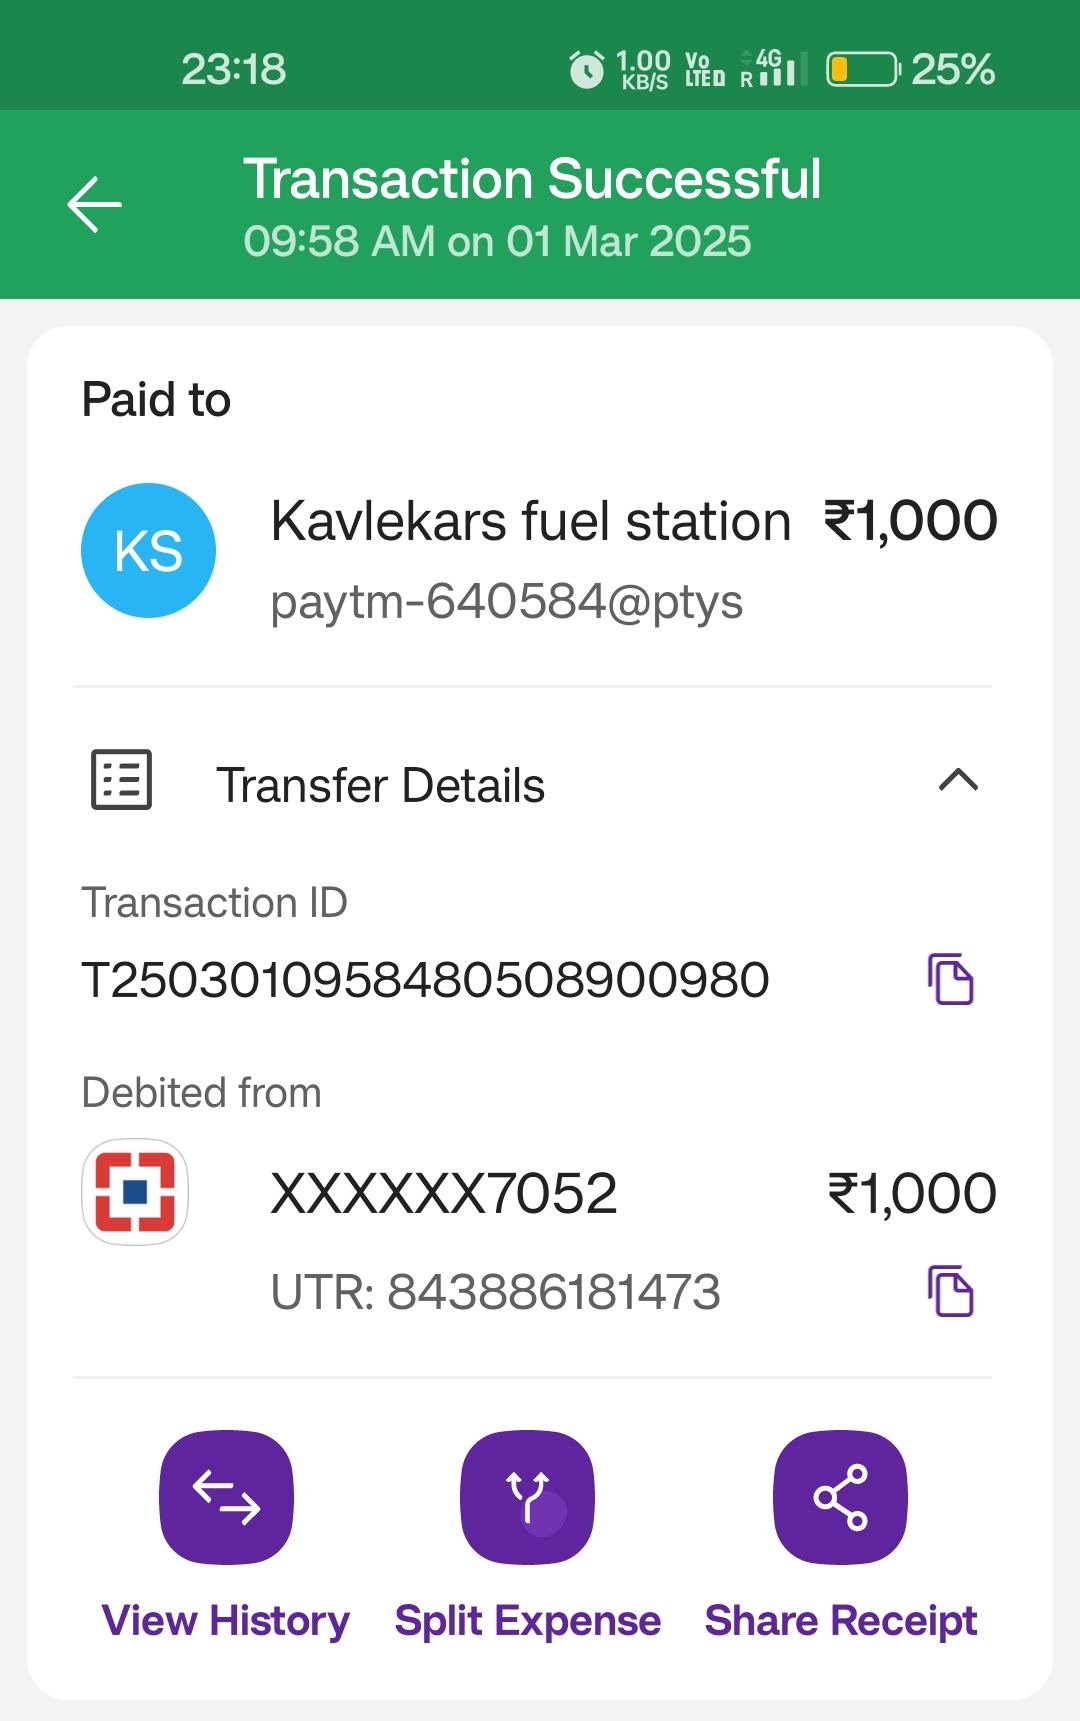
Task: Go back using the arrow icon
Action: click(x=94, y=204)
